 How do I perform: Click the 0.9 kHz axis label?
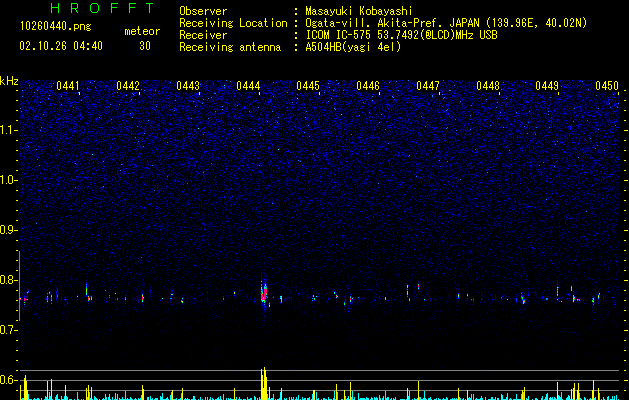click(x=9, y=230)
